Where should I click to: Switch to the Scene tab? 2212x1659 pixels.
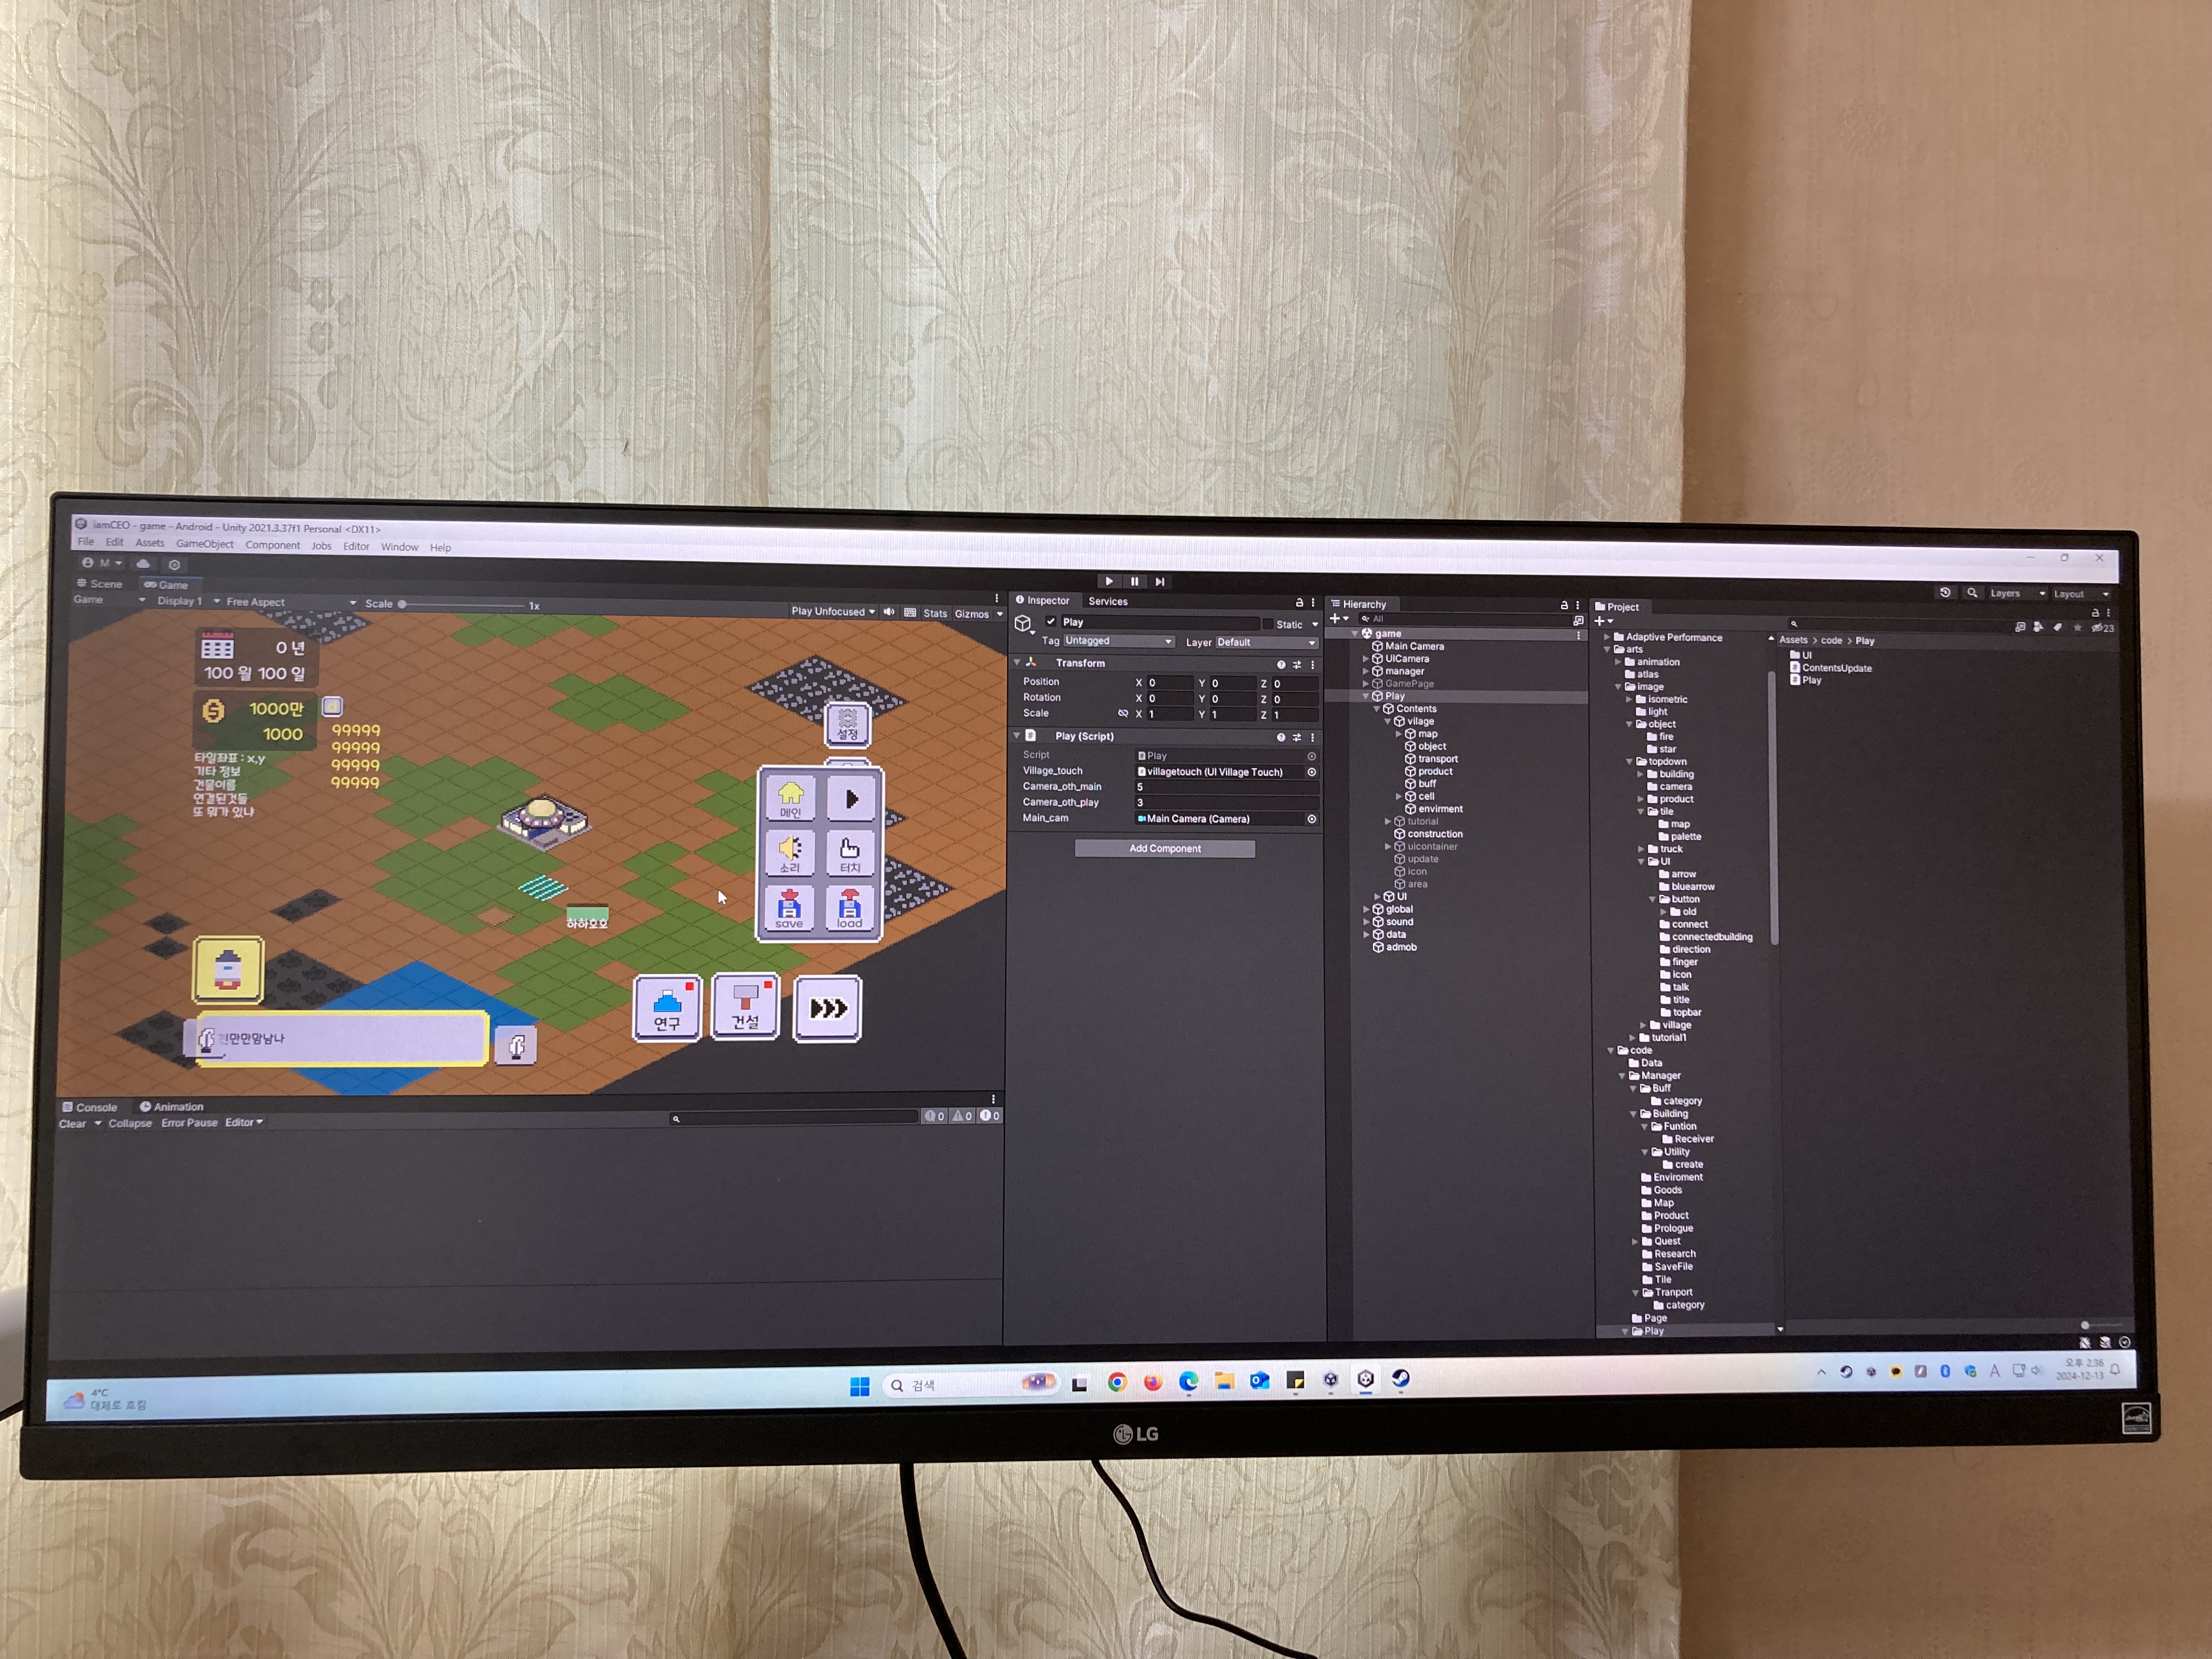pyautogui.click(x=100, y=584)
